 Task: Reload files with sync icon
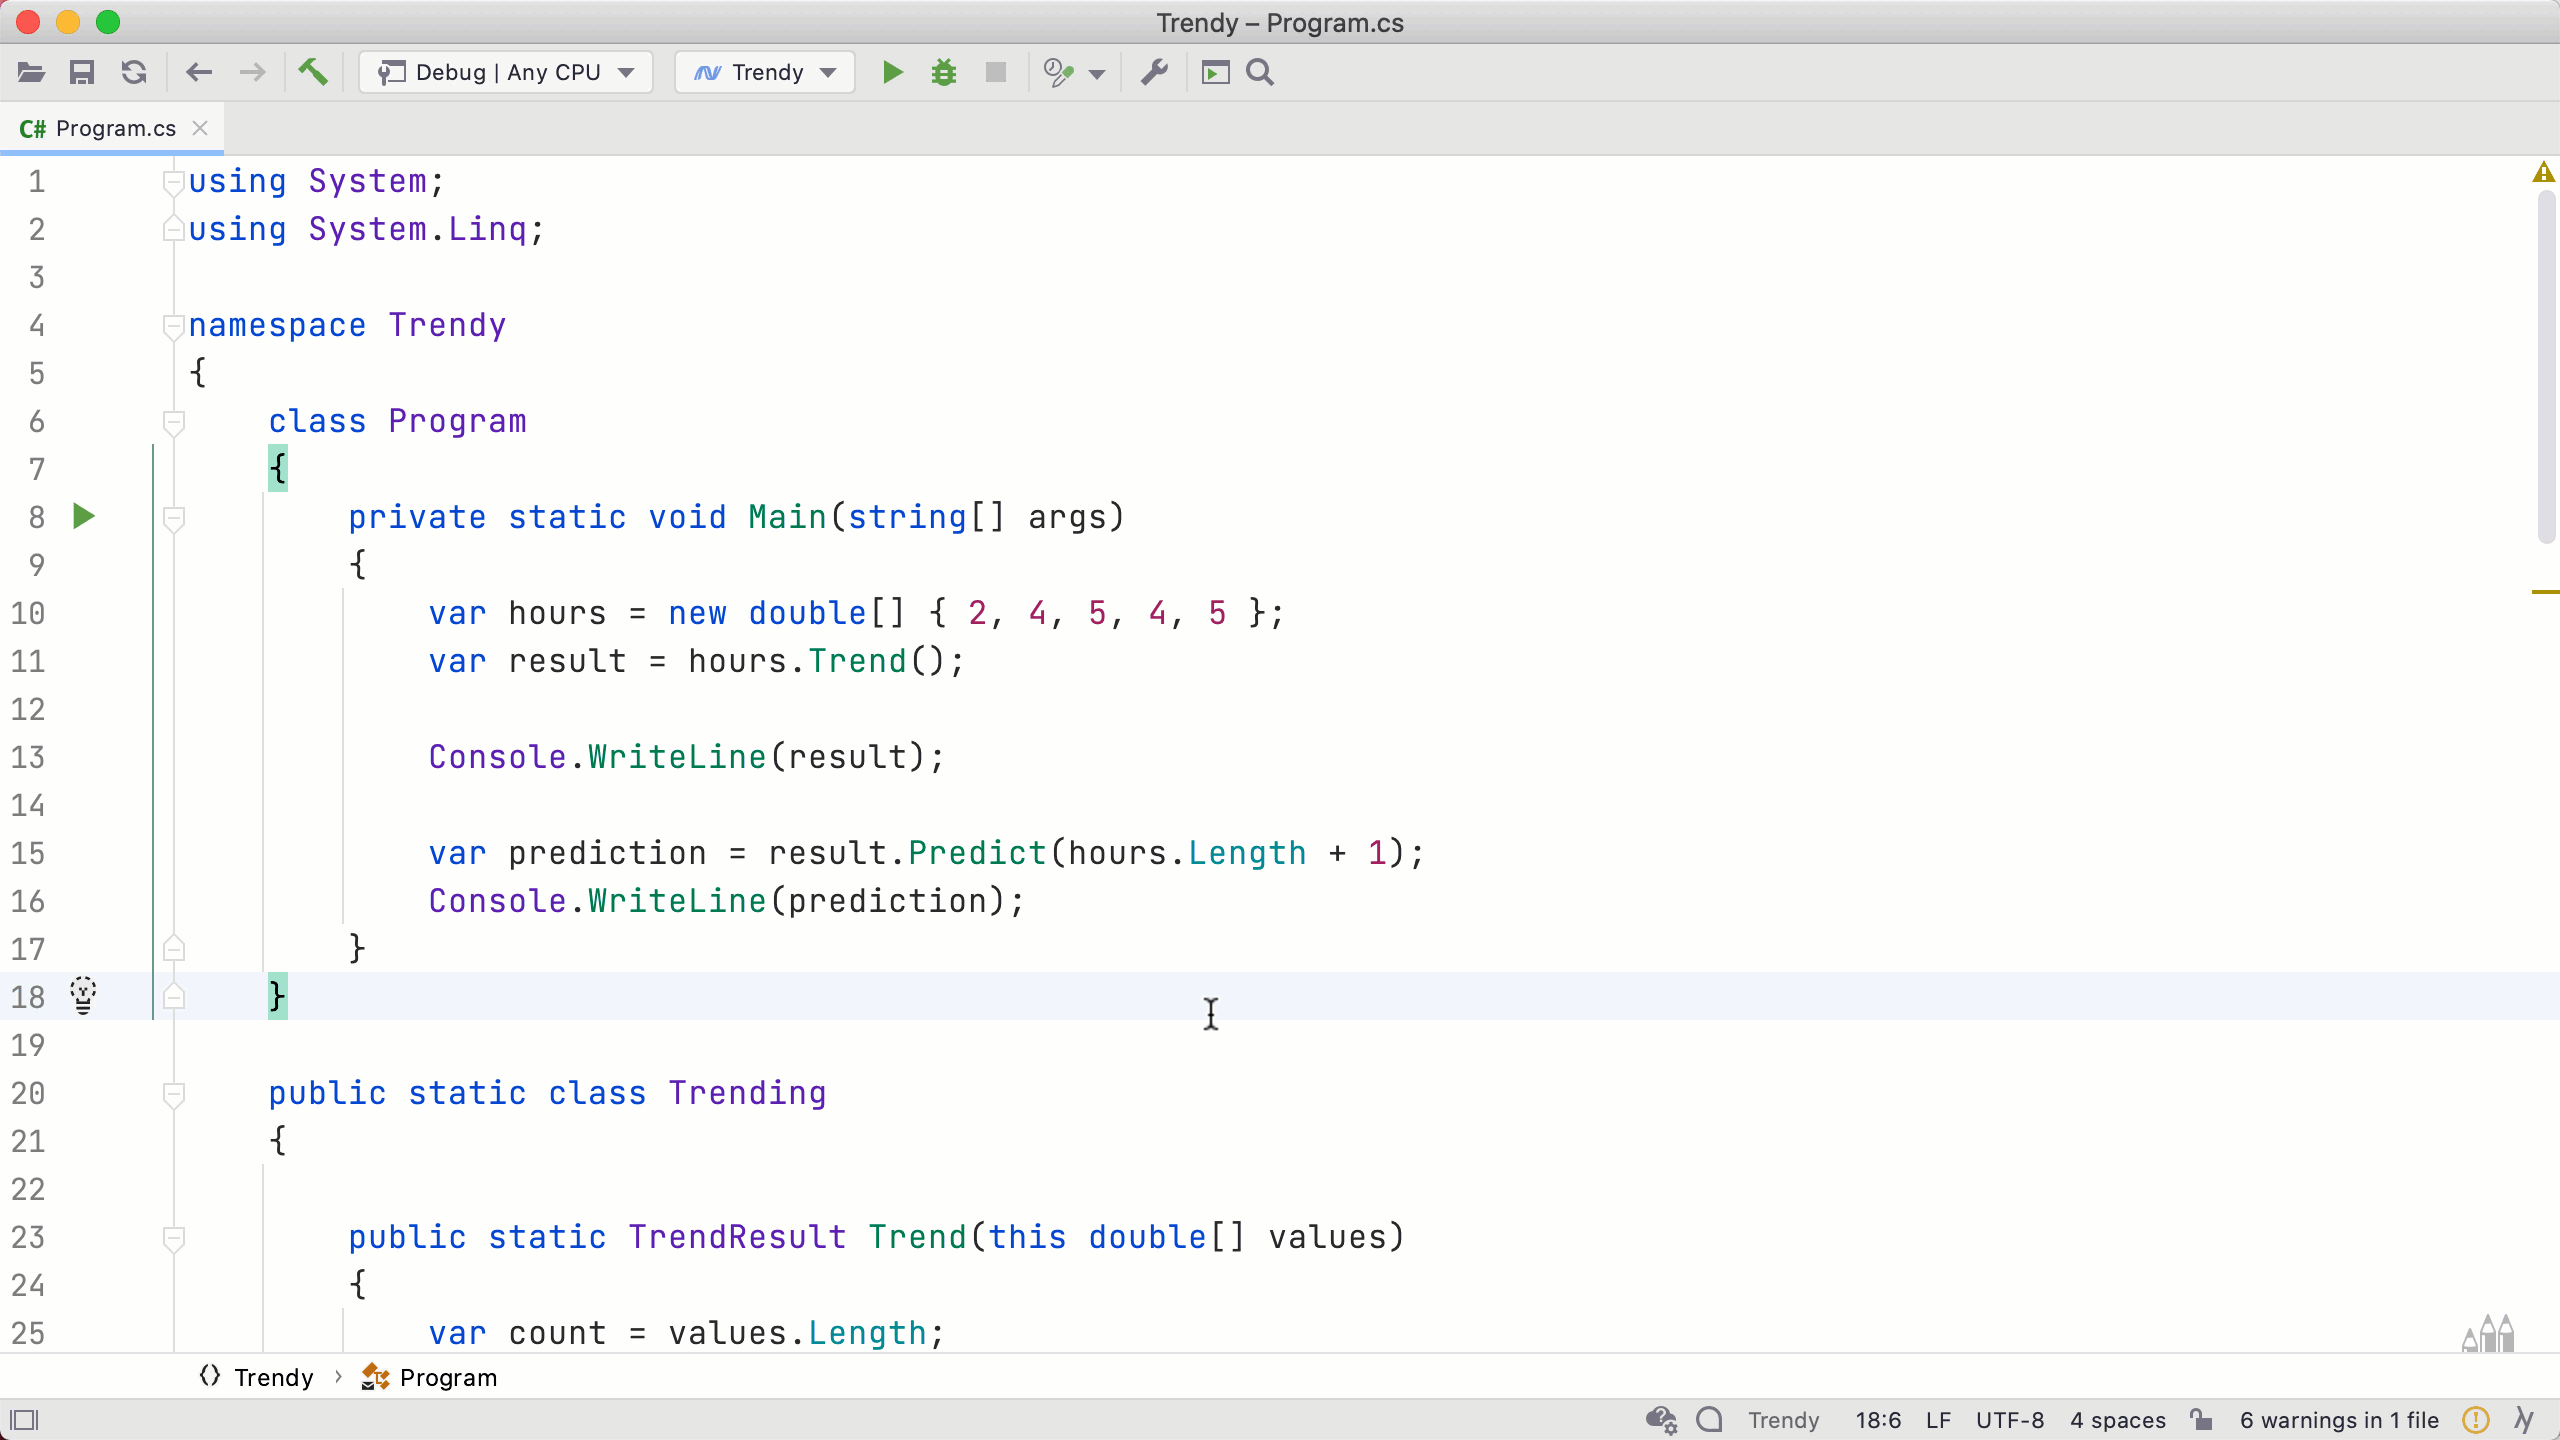(134, 72)
